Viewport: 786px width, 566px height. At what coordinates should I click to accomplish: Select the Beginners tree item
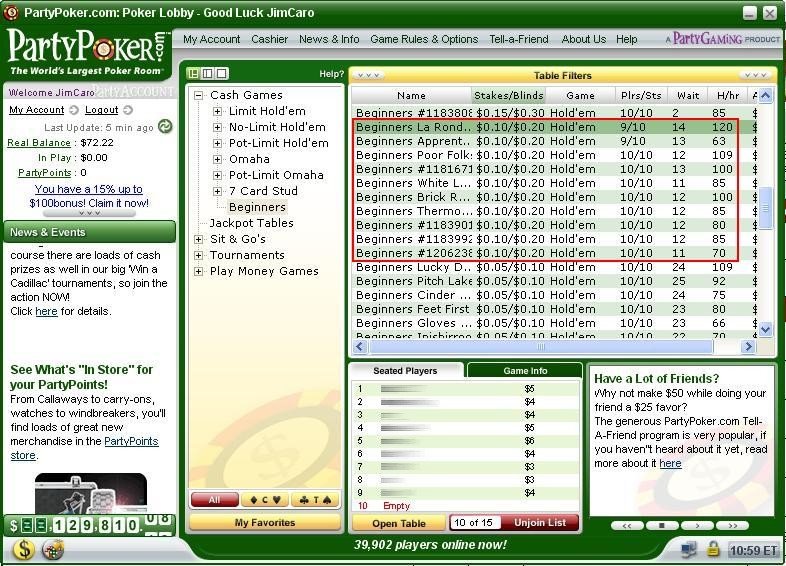coord(257,207)
